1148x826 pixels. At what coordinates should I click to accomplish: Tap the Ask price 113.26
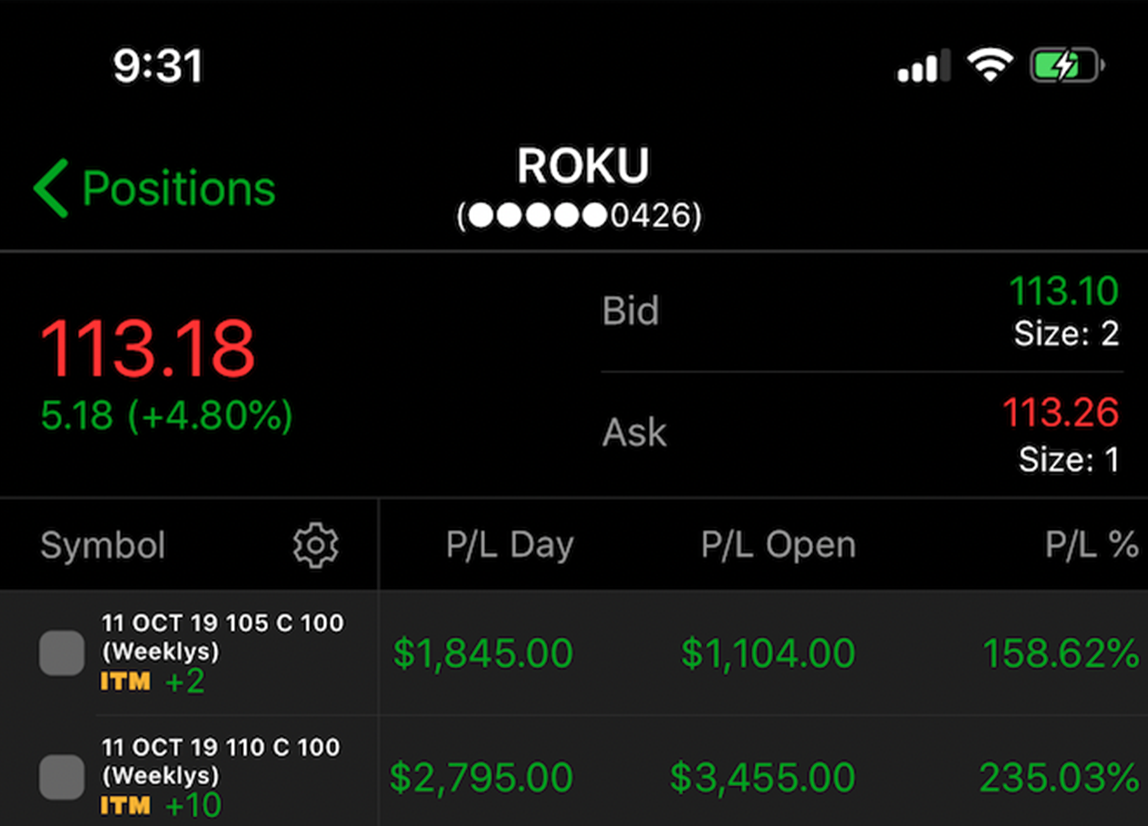(1061, 412)
